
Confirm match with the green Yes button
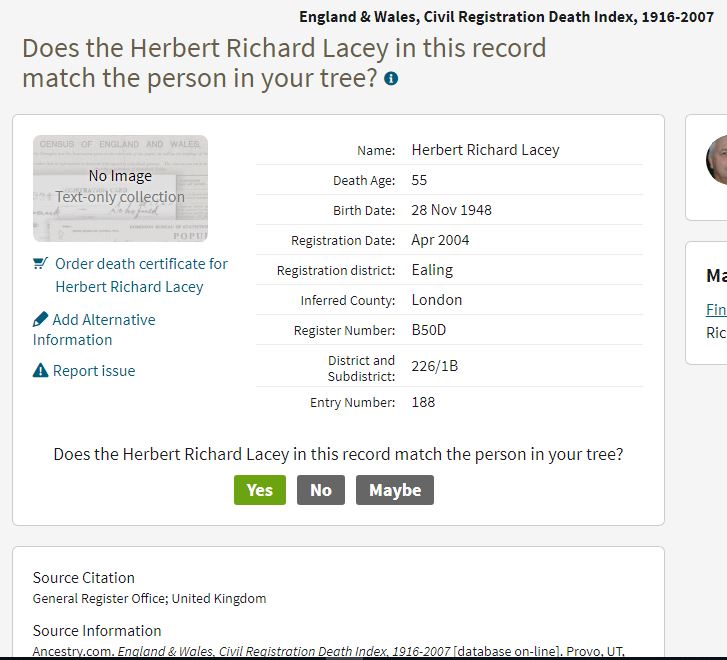260,490
